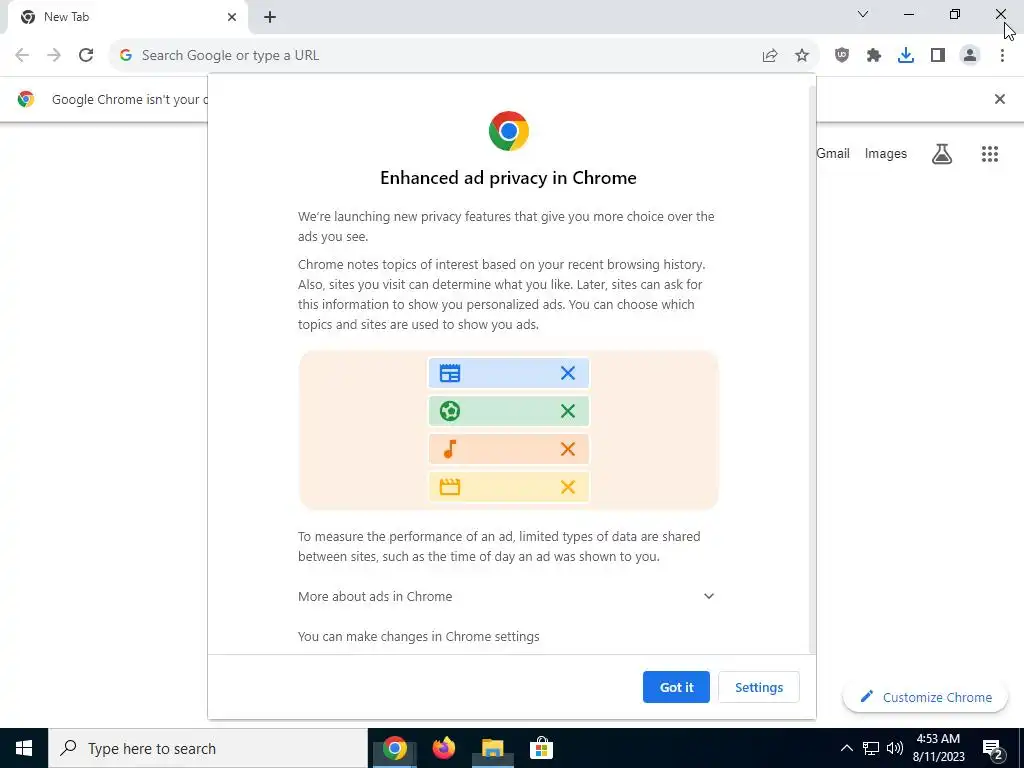
Task: Click the forward navigation arrow
Action: coord(54,55)
